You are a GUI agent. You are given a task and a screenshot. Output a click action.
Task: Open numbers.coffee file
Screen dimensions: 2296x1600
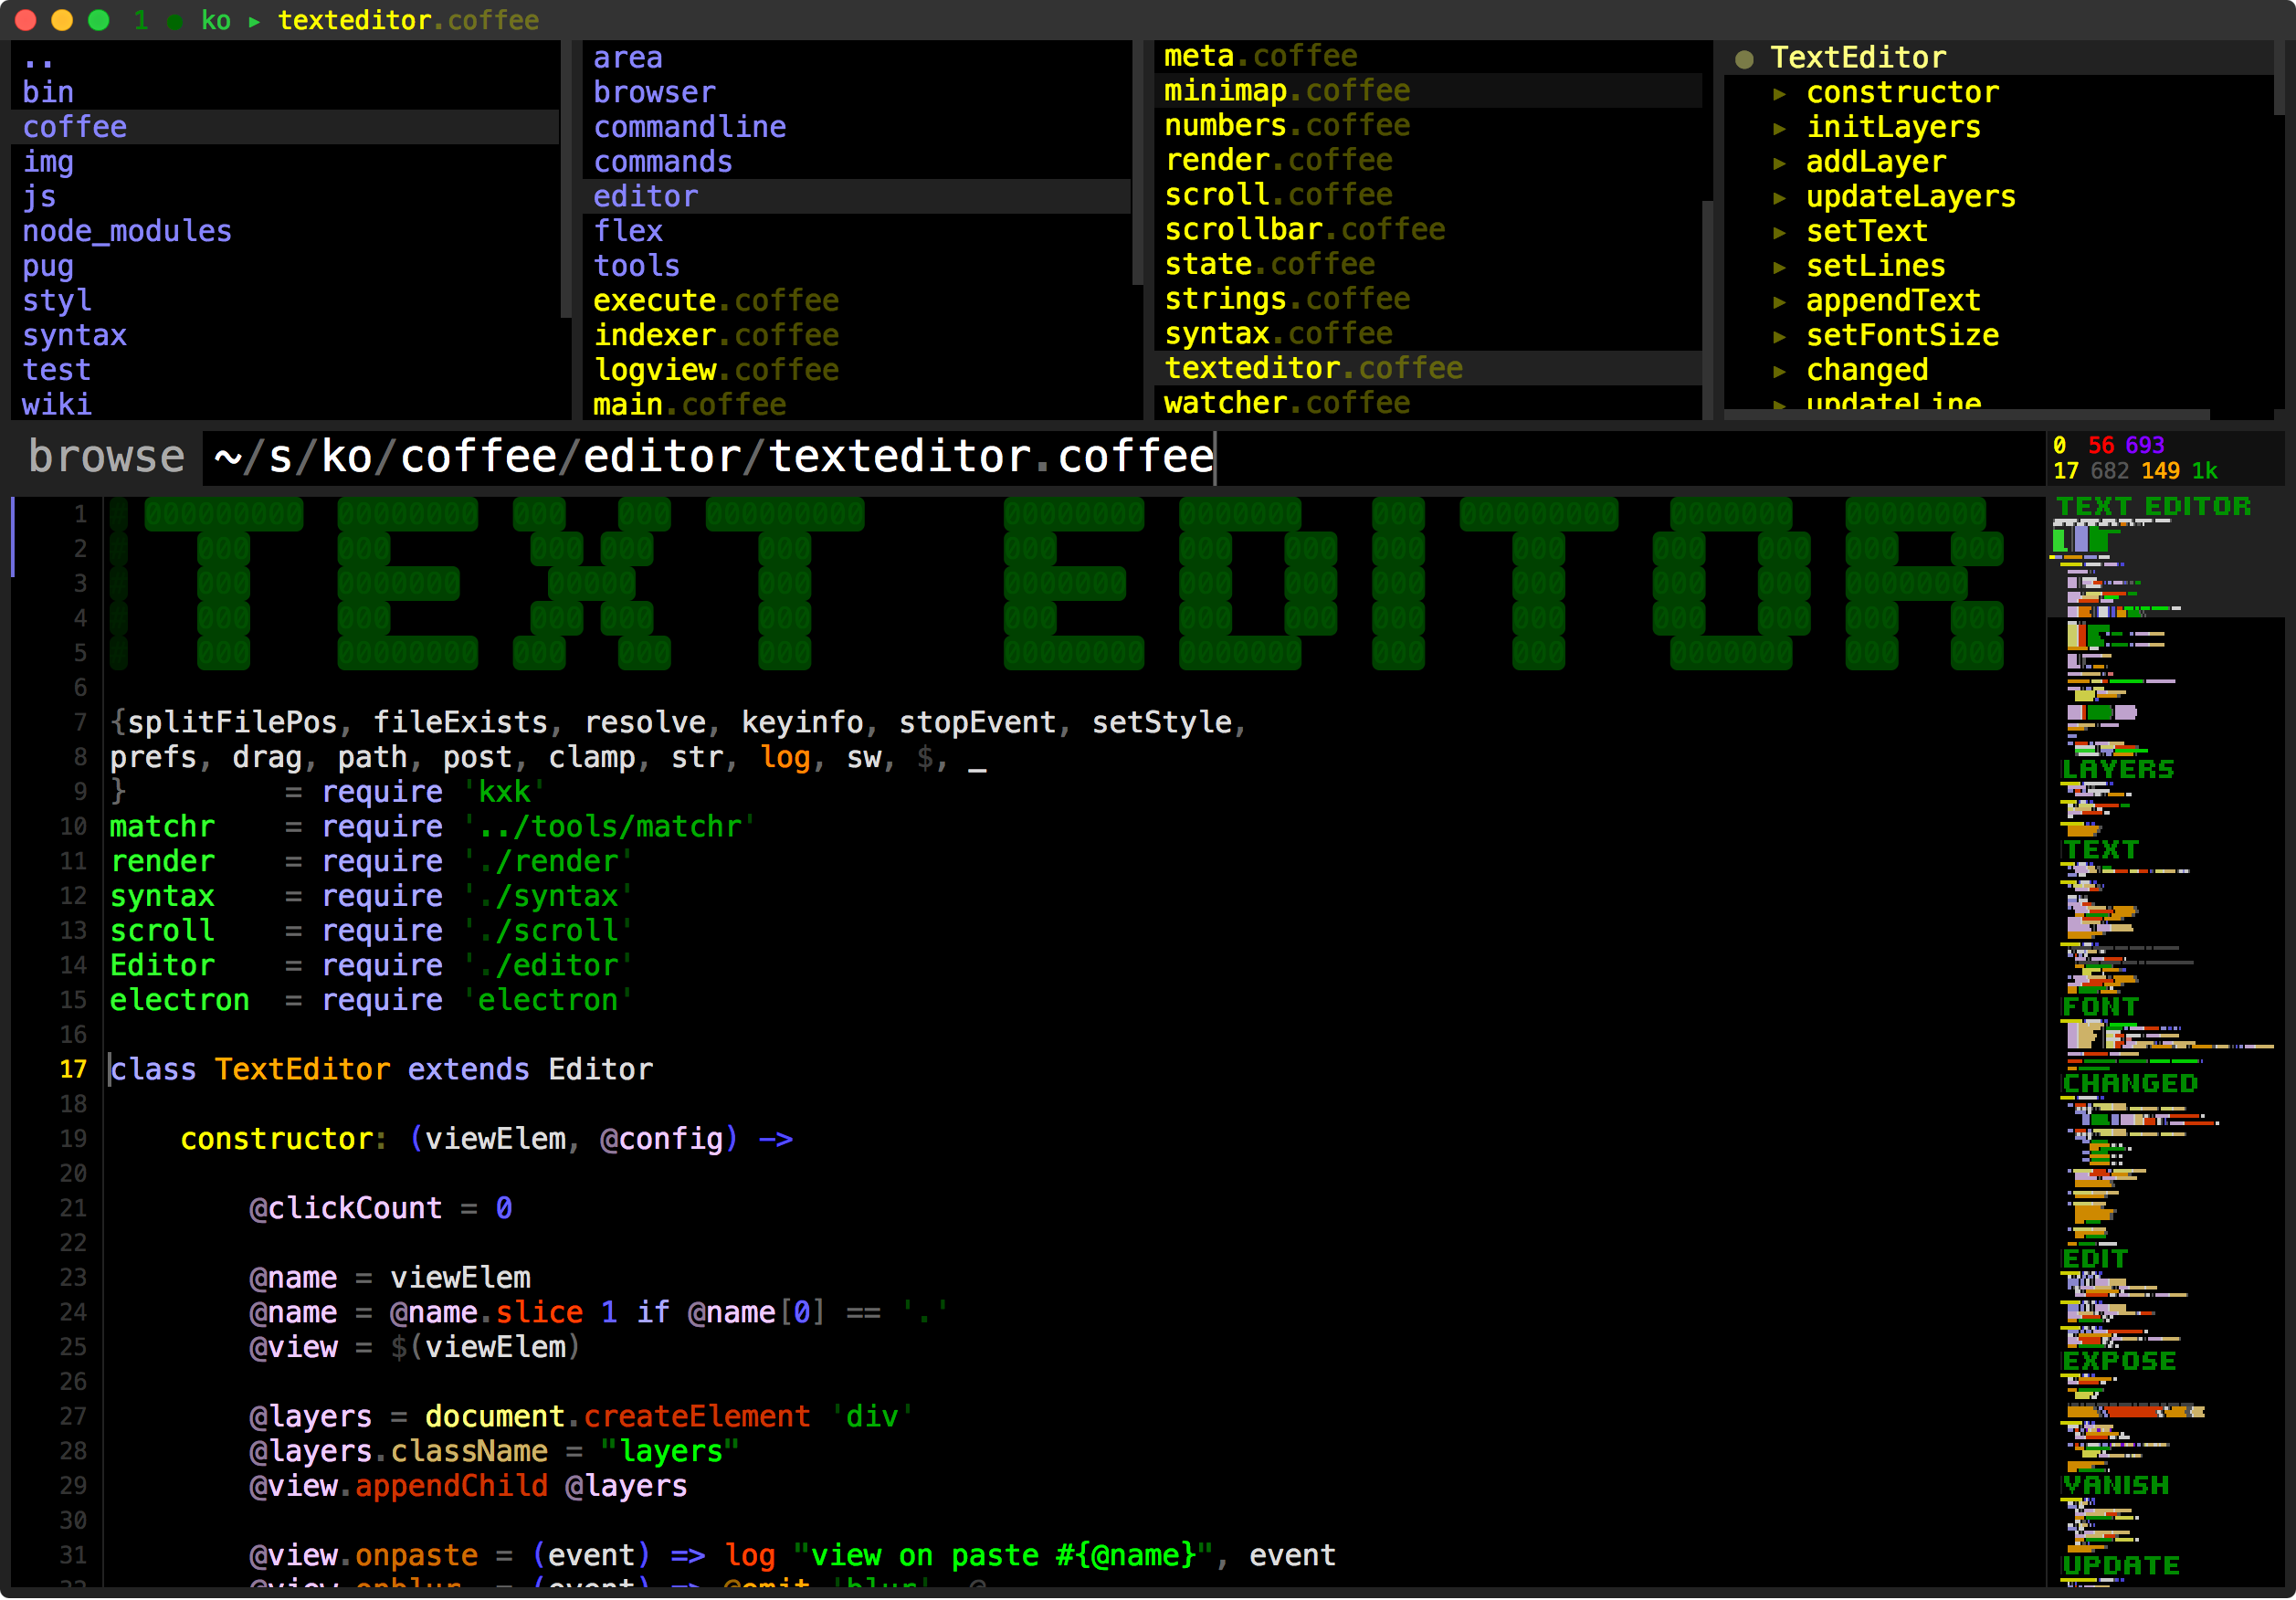[x=1428, y=125]
